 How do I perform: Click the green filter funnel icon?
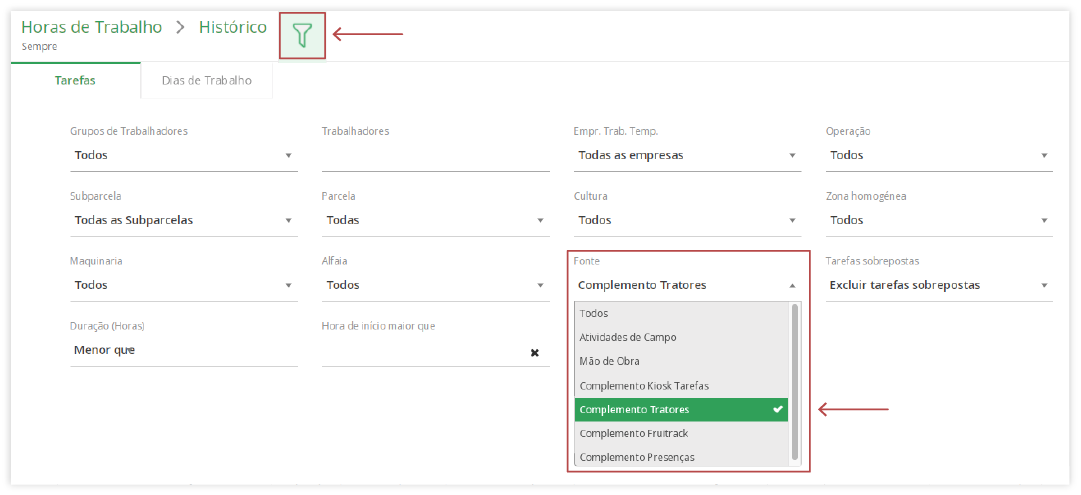[302, 34]
